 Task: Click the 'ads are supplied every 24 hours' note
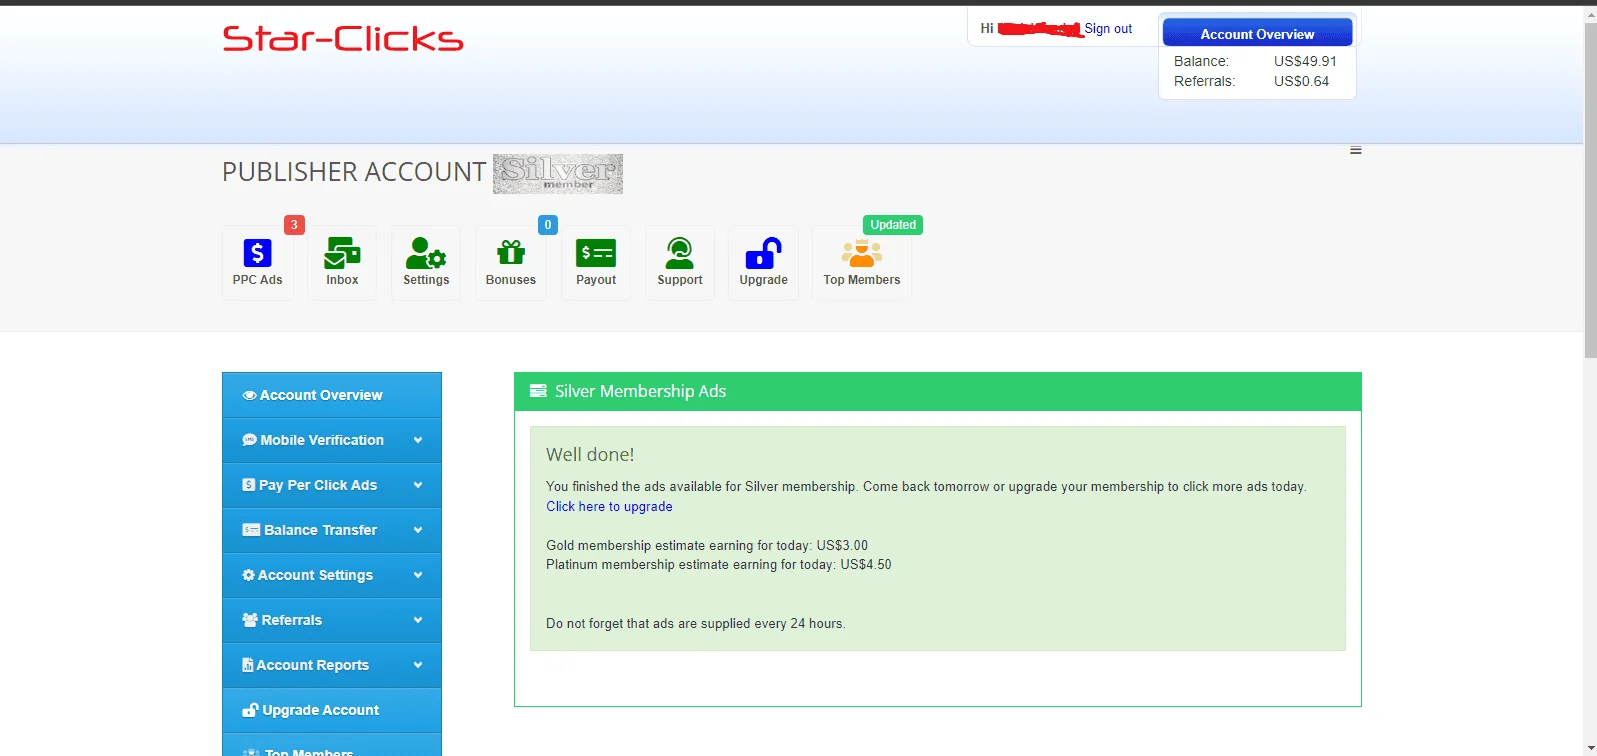click(x=695, y=623)
